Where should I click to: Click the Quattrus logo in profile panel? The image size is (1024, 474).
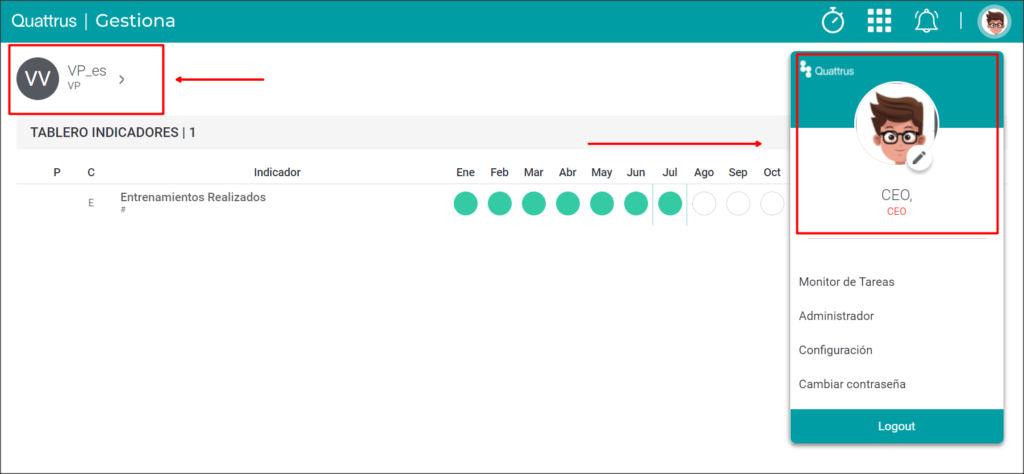coord(827,69)
